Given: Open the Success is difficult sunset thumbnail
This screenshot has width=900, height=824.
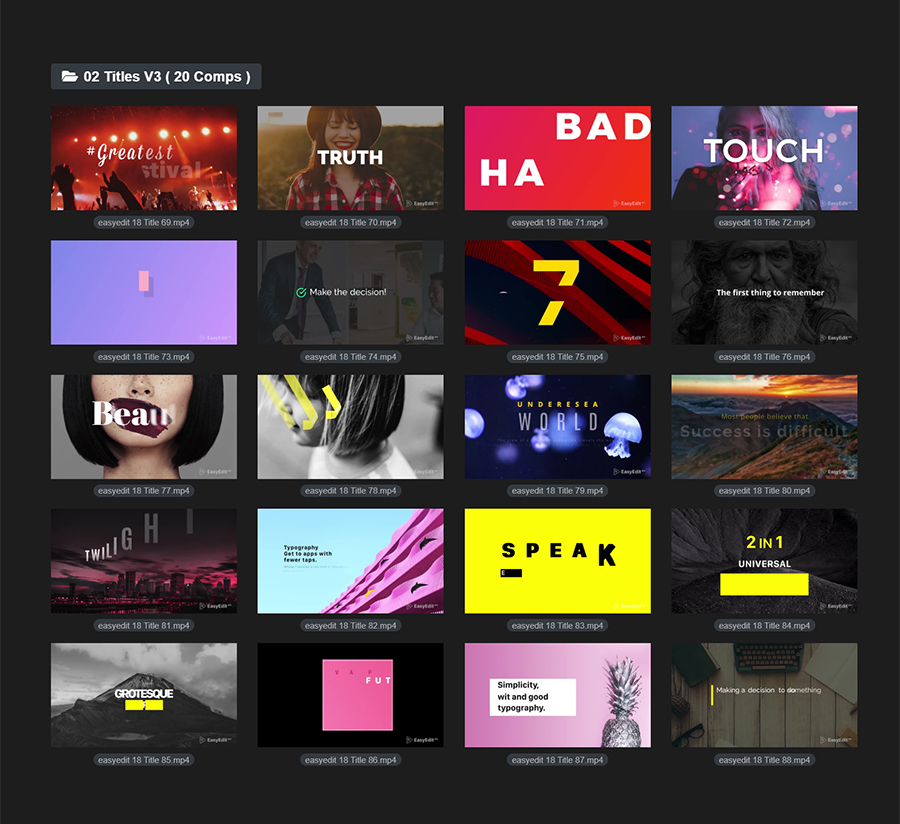Looking at the screenshot, I should tap(764, 426).
